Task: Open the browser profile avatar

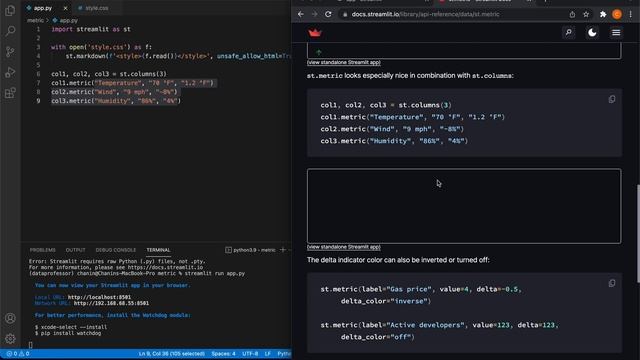Action: pos(617,14)
